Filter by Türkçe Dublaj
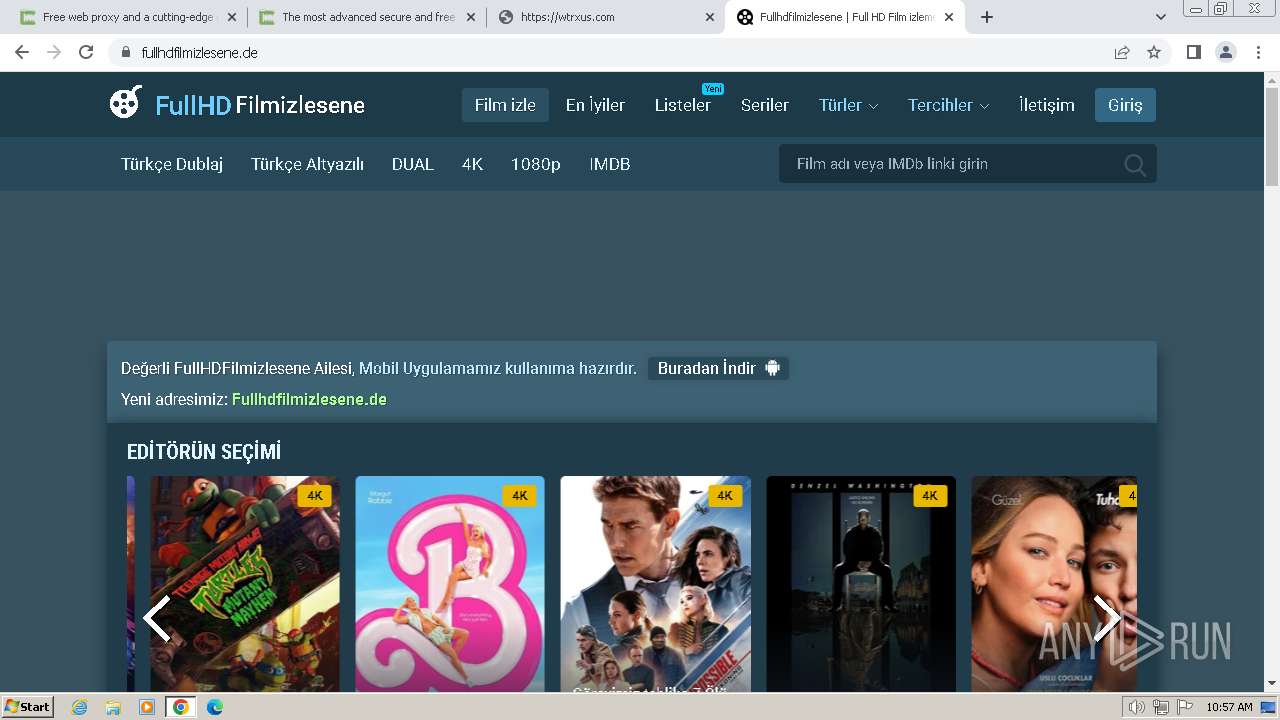 pyautogui.click(x=172, y=164)
